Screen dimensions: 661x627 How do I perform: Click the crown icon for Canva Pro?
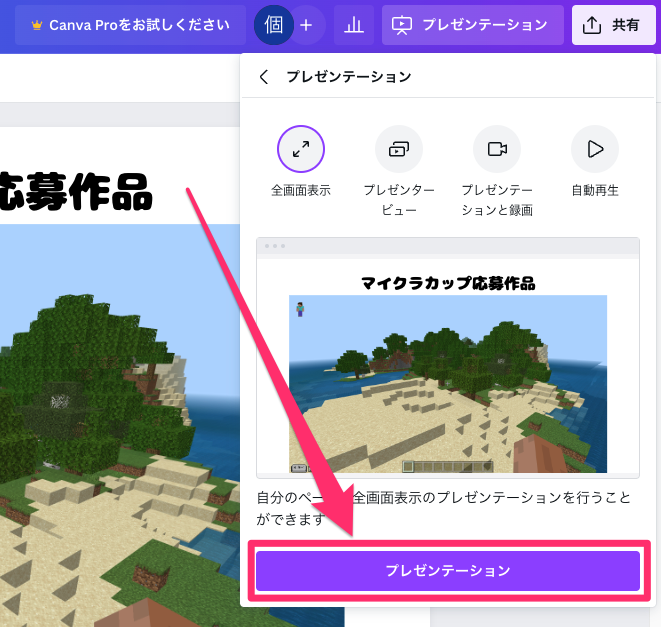[36, 25]
